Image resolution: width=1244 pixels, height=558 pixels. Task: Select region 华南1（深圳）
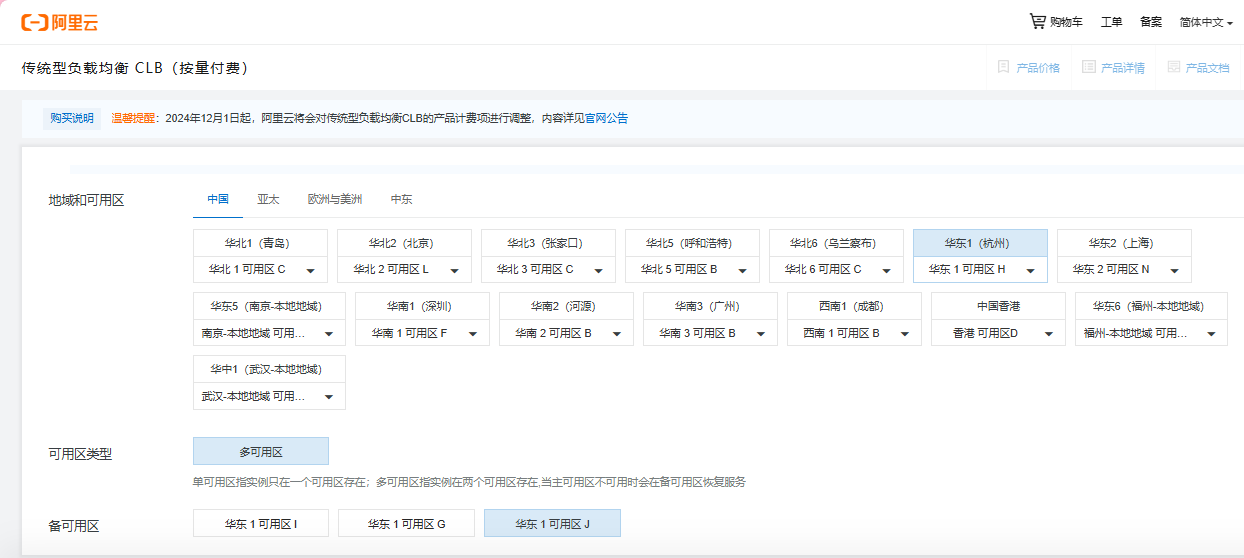[423, 306]
